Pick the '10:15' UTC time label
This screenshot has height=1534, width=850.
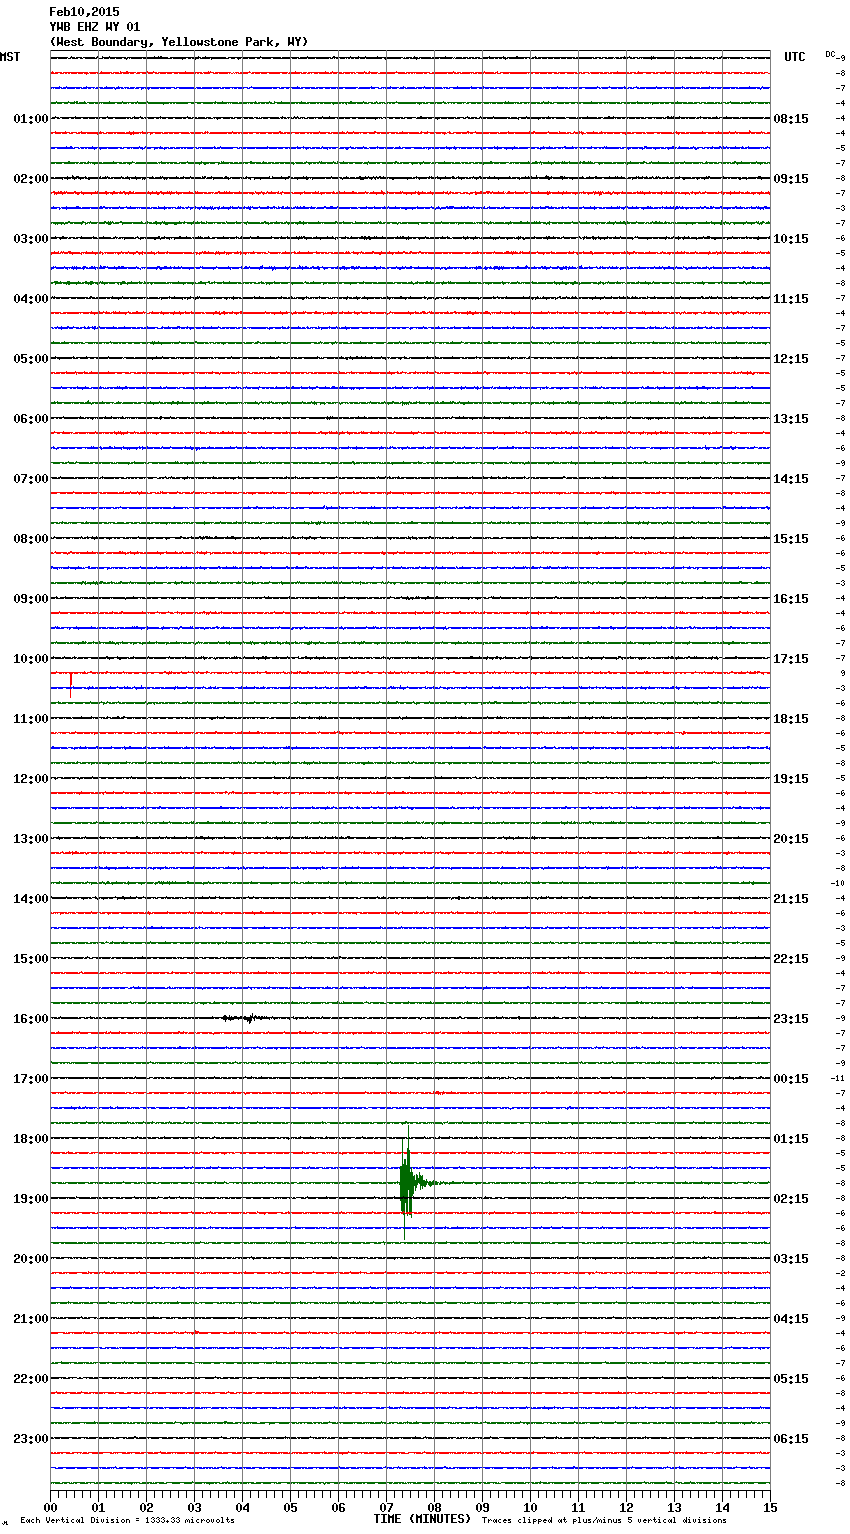click(x=791, y=239)
